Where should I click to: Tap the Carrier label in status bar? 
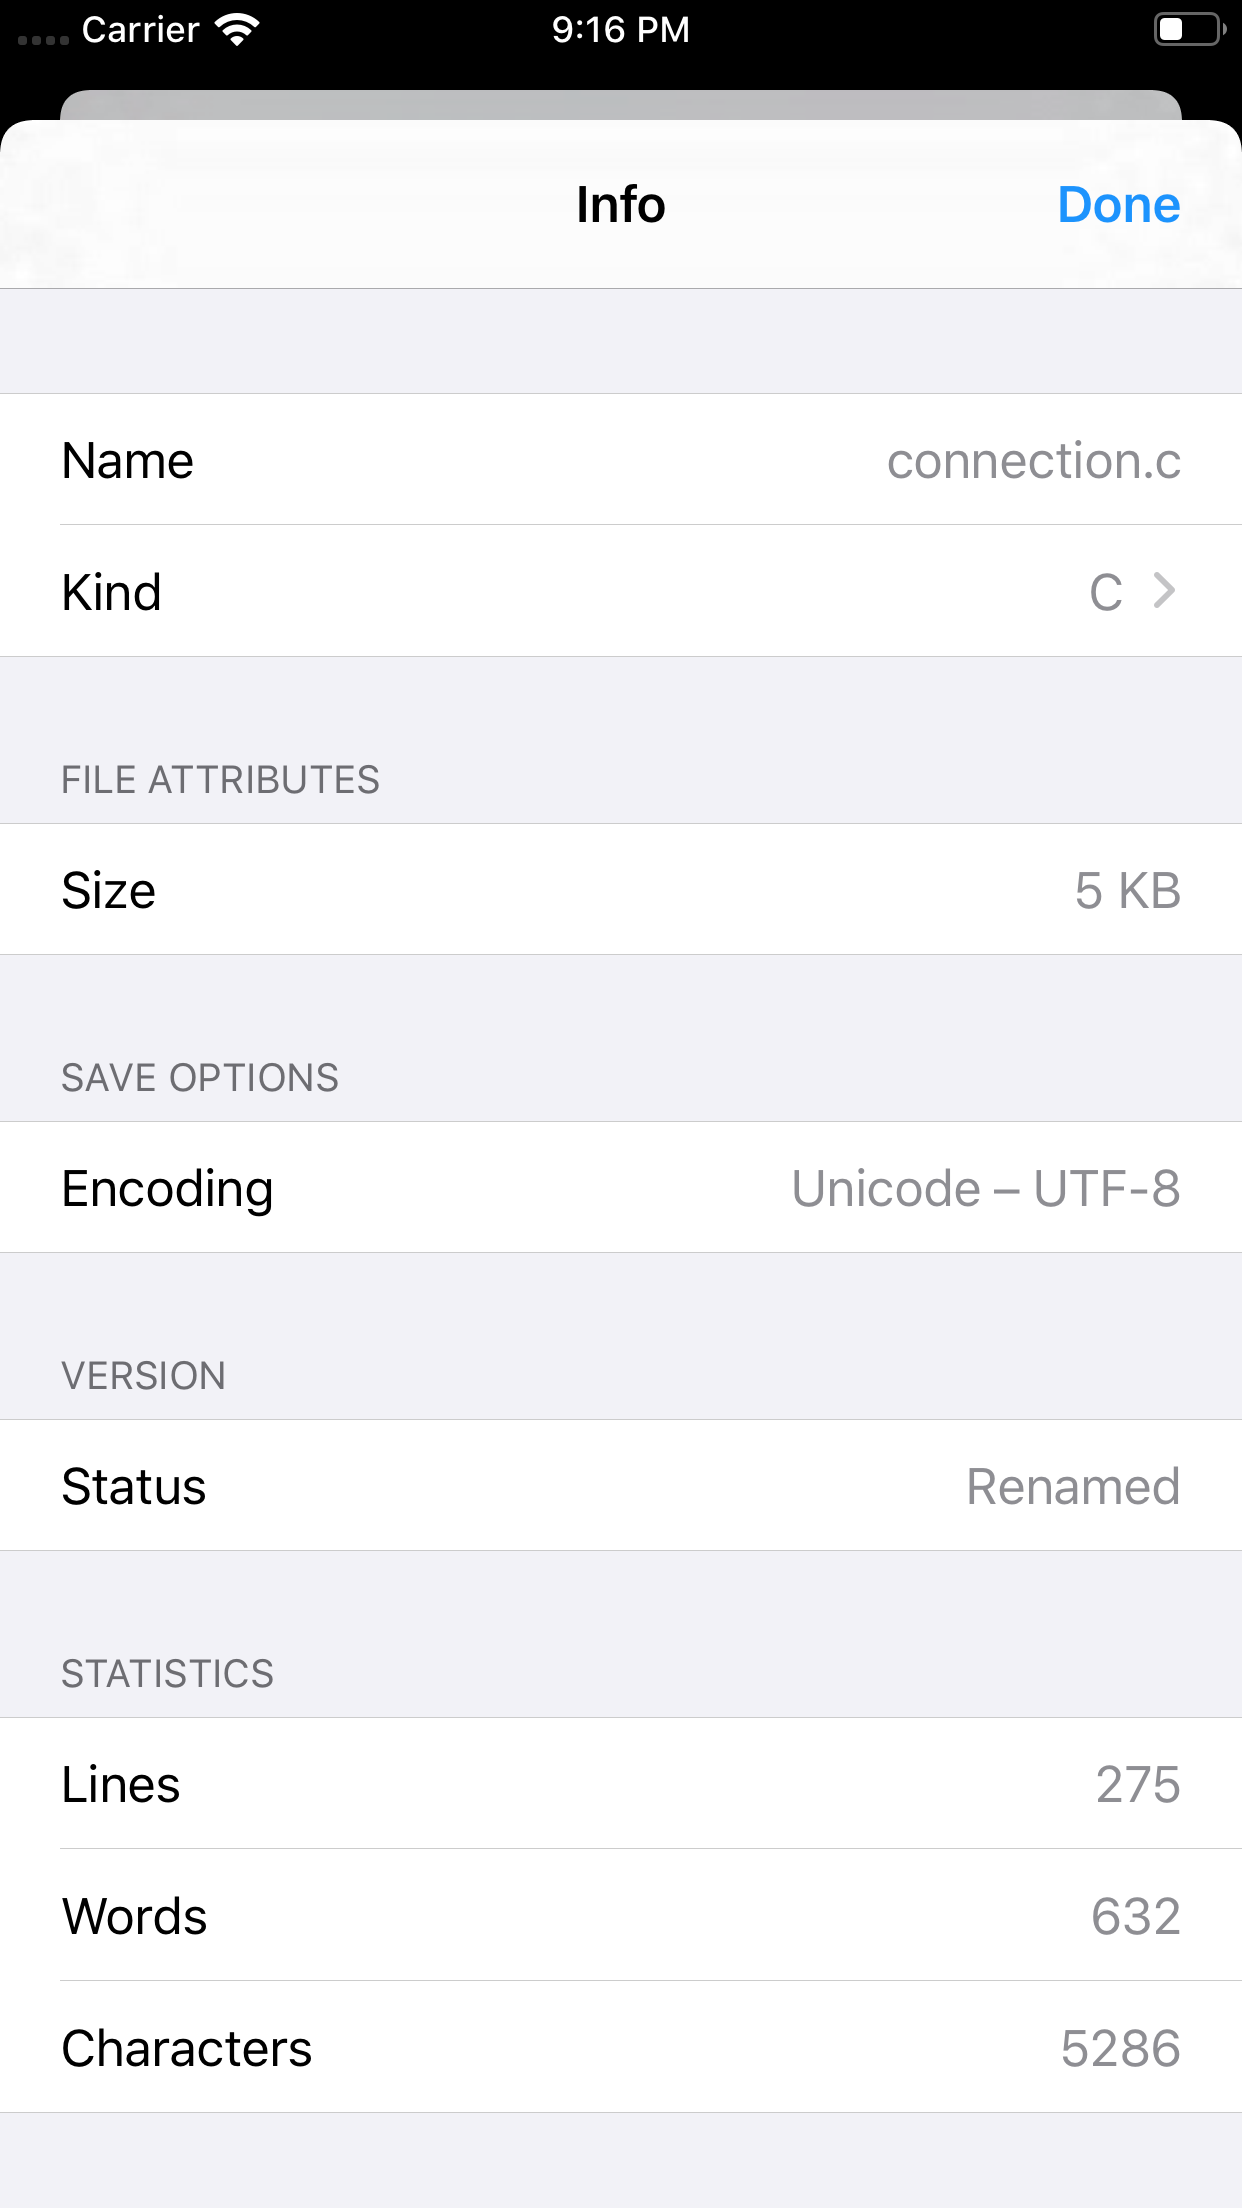tap(140, 30)
